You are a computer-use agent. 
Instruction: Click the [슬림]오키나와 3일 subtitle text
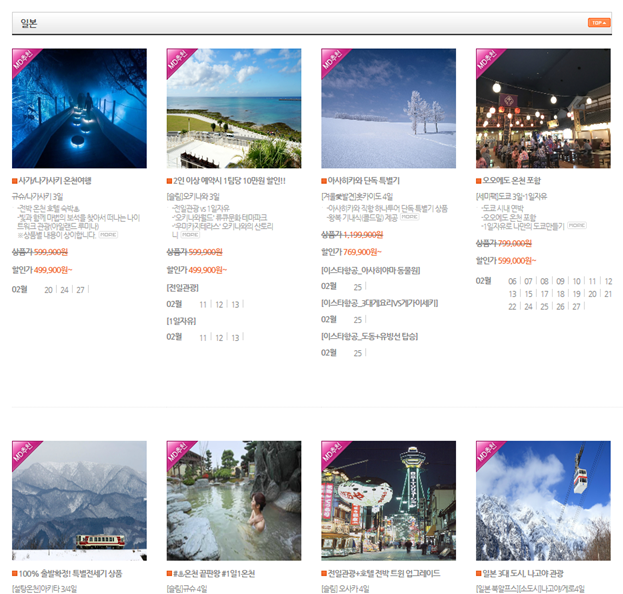(193, 197)
